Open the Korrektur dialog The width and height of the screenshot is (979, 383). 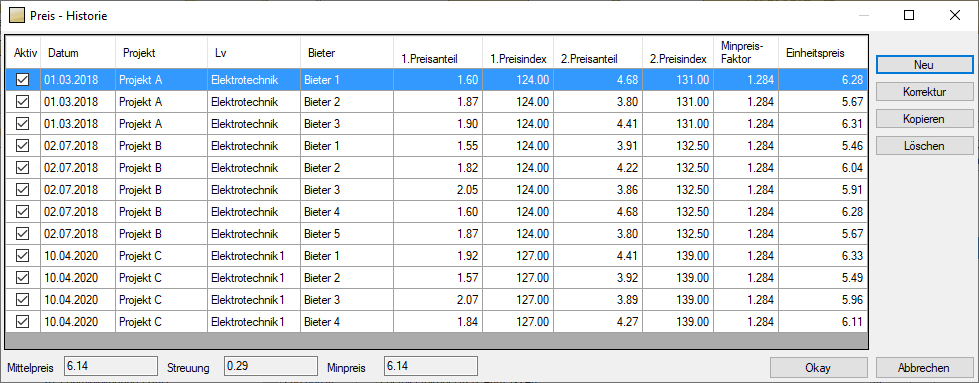pos(924,92)
